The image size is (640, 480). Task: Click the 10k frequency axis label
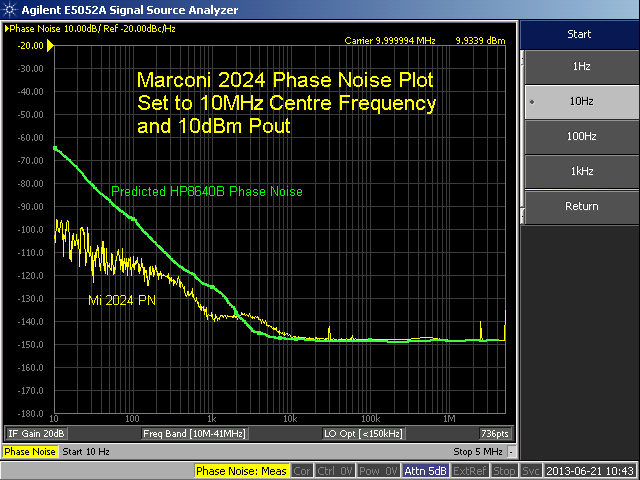coord(290,419)
